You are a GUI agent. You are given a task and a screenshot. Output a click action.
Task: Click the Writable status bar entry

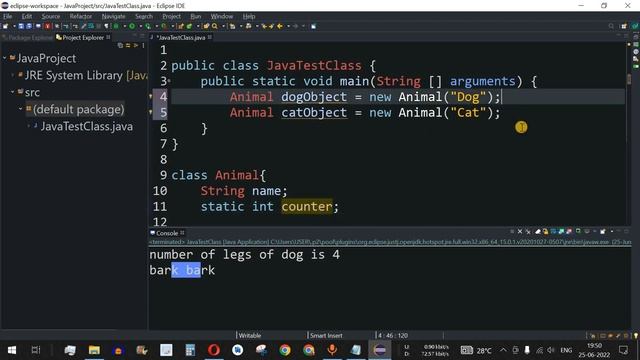tap(250, 336)
